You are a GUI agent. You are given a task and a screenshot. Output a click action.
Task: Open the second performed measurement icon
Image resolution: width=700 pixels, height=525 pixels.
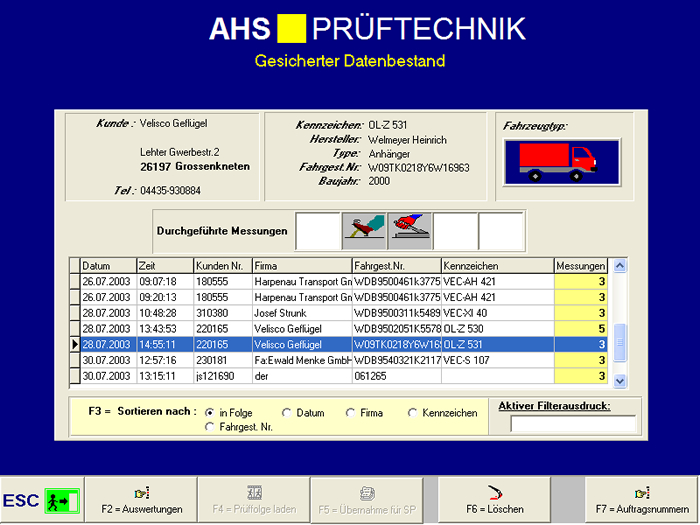(410, 231)
